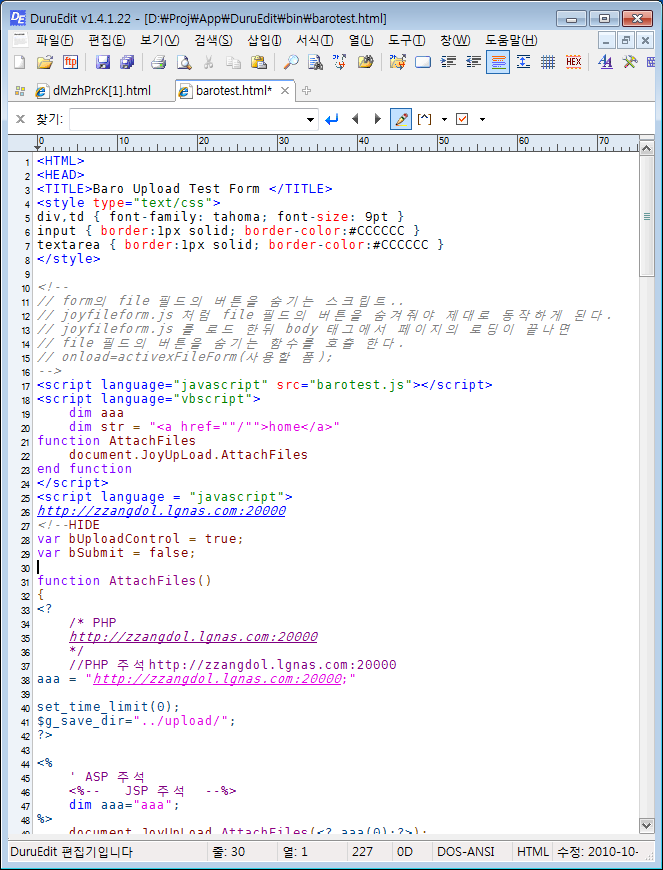Close the find bar
Image resolution: width=663 pixels, height=870 pixels.
pyautogui.click(x=21, y=119)
